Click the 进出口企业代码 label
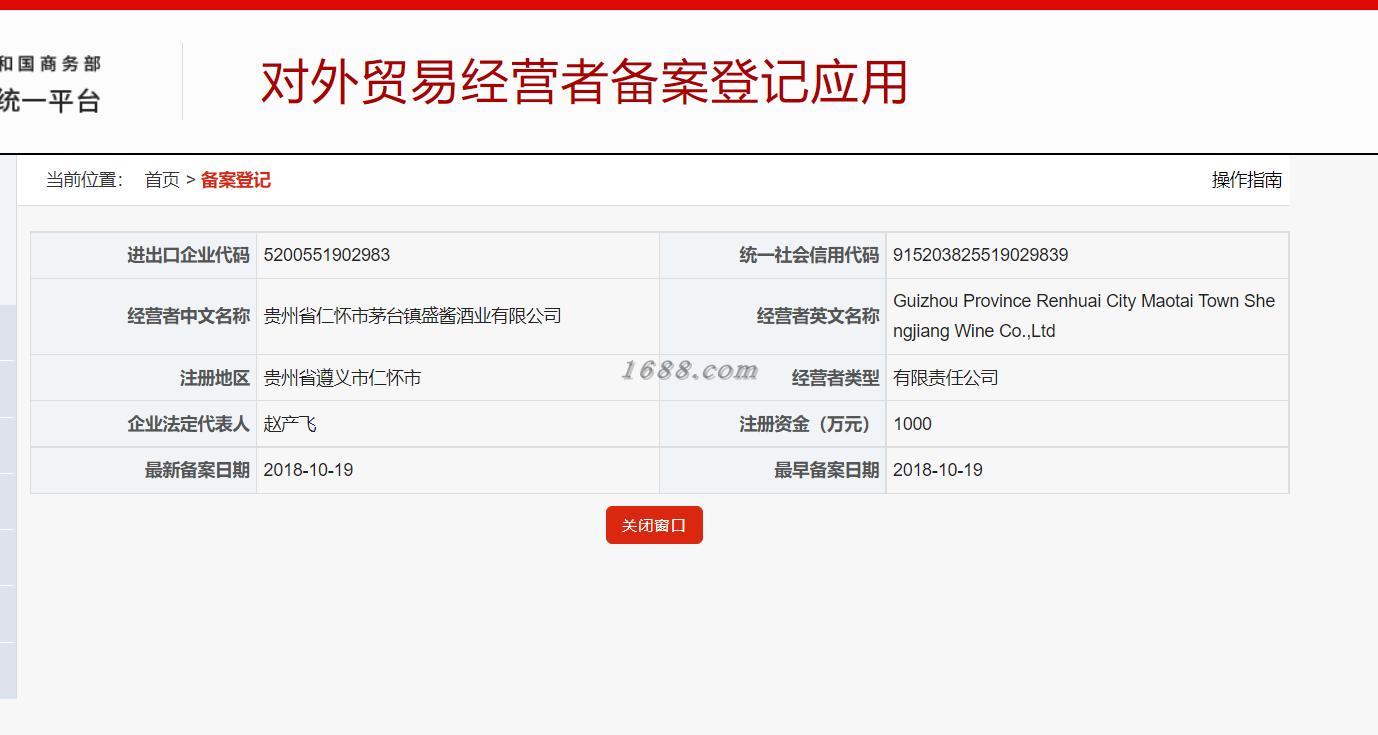The image size is (1378, 735). [x=188, y=255]
